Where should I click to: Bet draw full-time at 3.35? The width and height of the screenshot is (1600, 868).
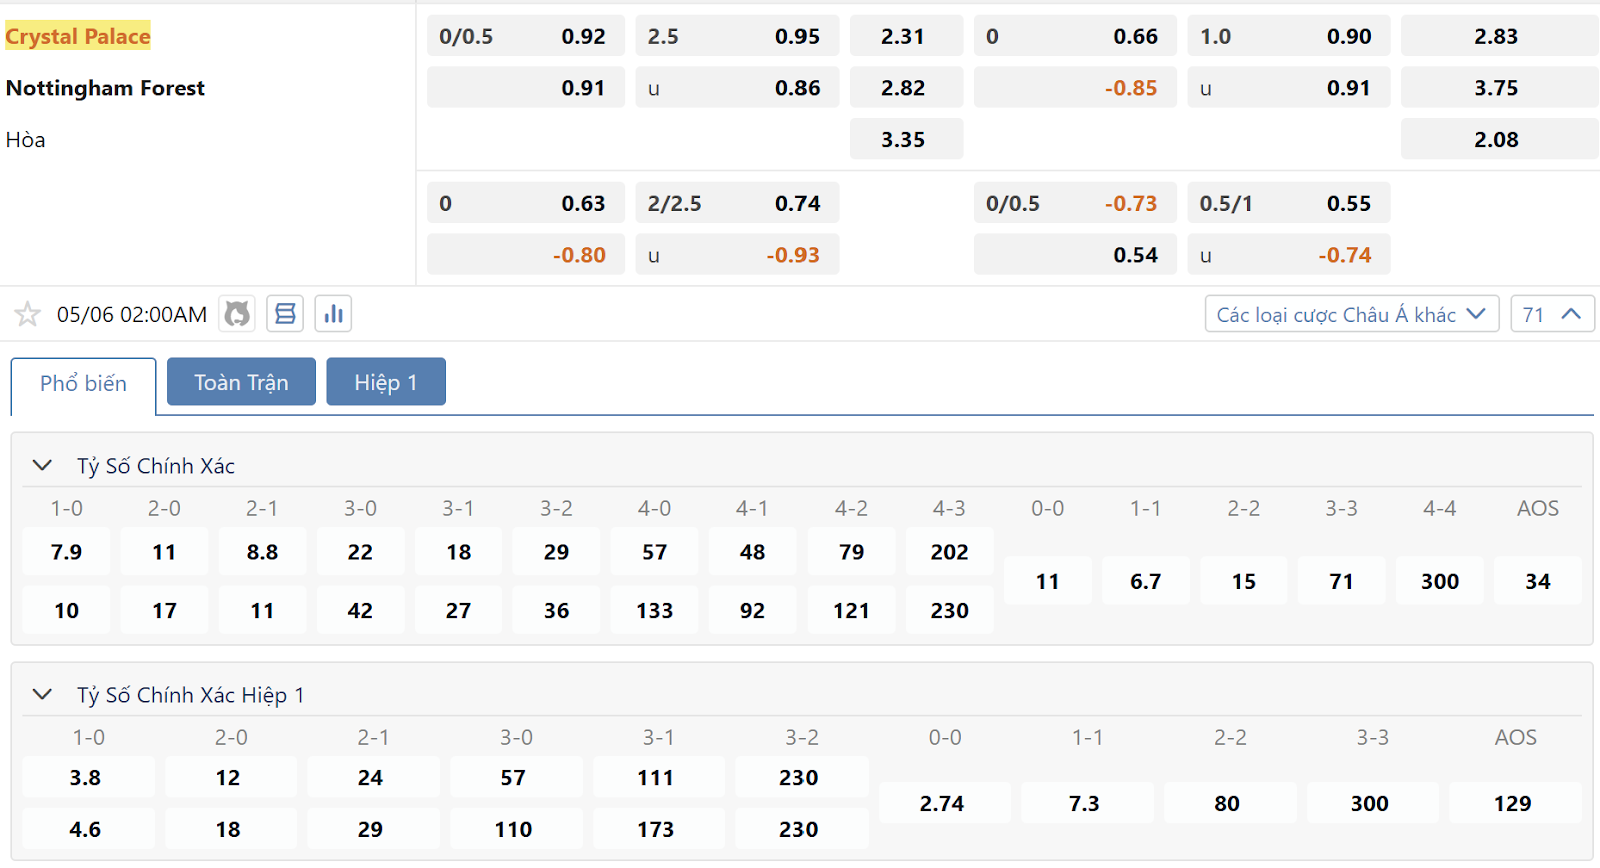(x=906, y=140)
